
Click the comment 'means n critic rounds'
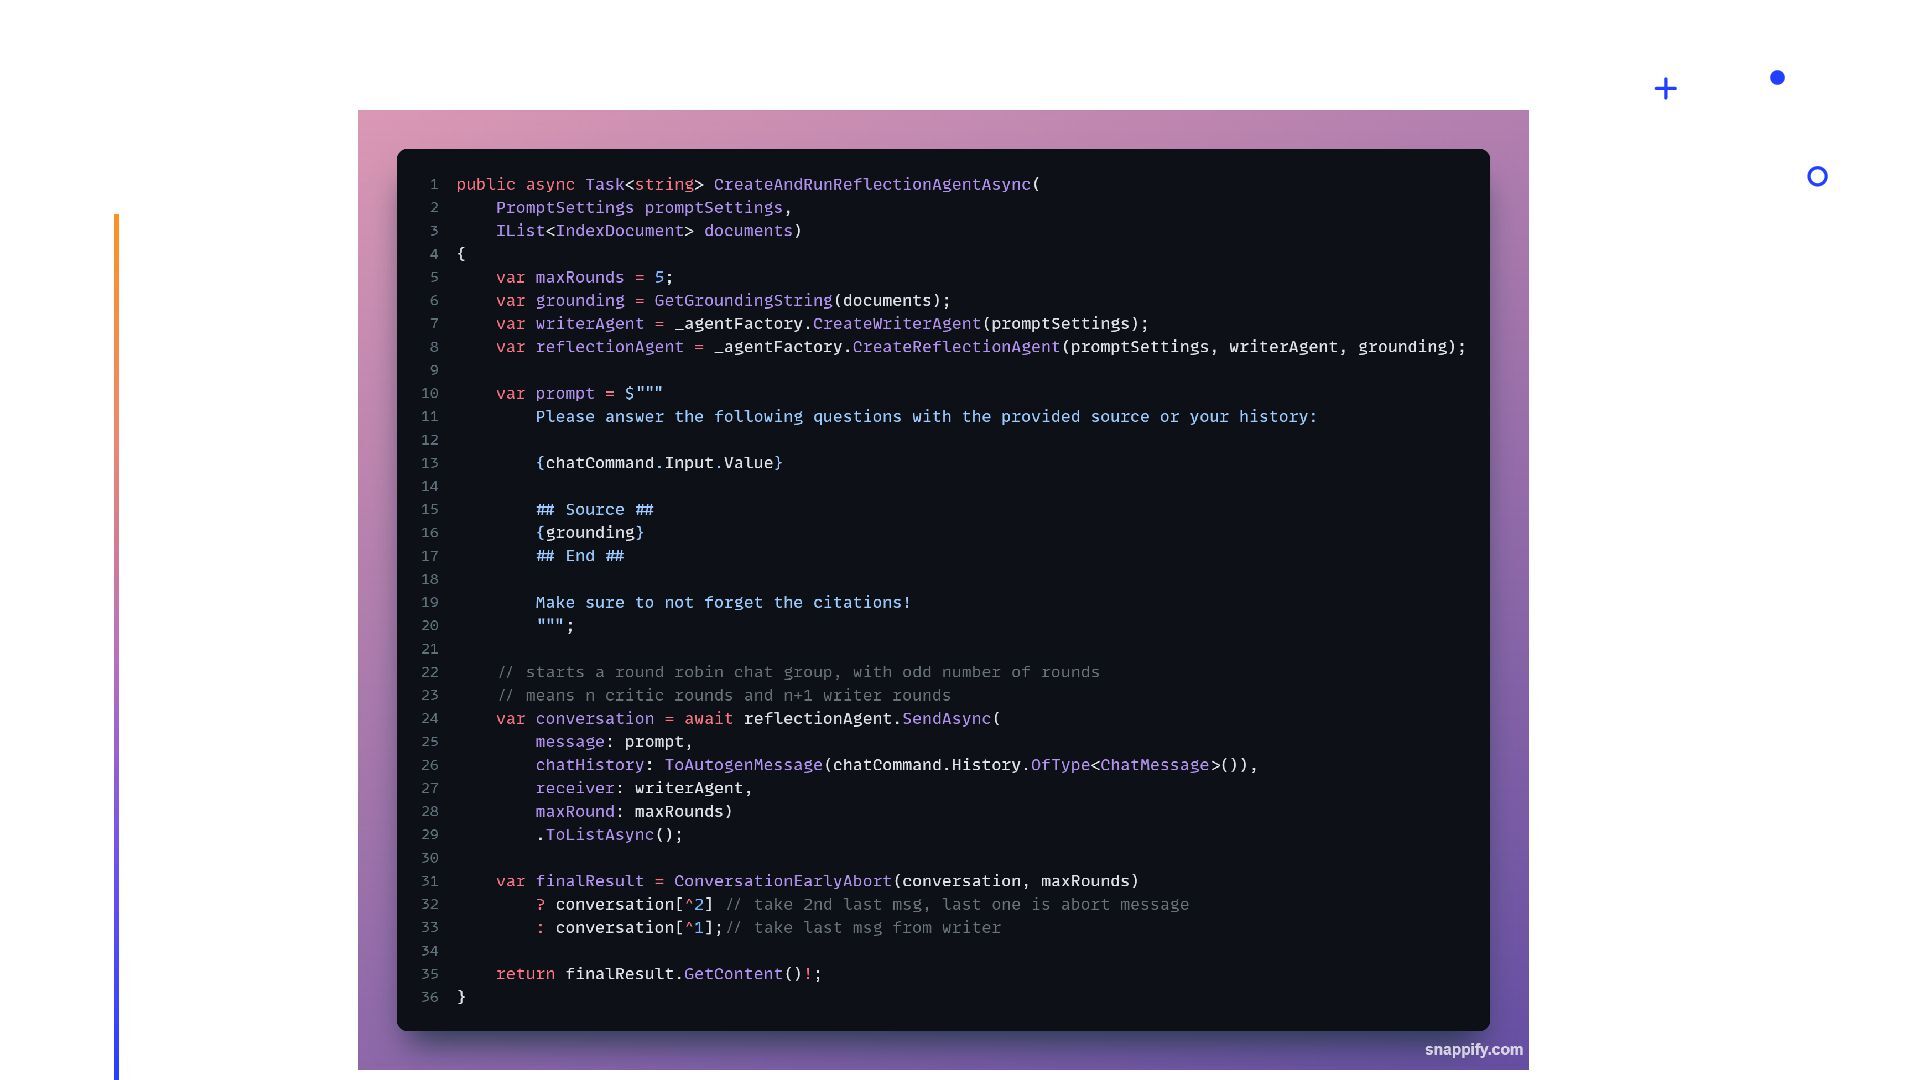[x=724, y=695]
